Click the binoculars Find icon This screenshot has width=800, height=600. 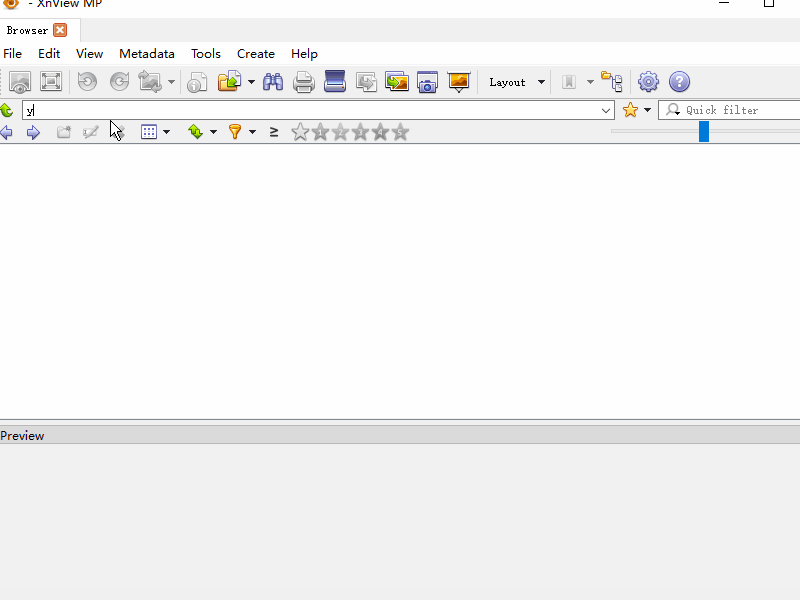pos(273,82)
